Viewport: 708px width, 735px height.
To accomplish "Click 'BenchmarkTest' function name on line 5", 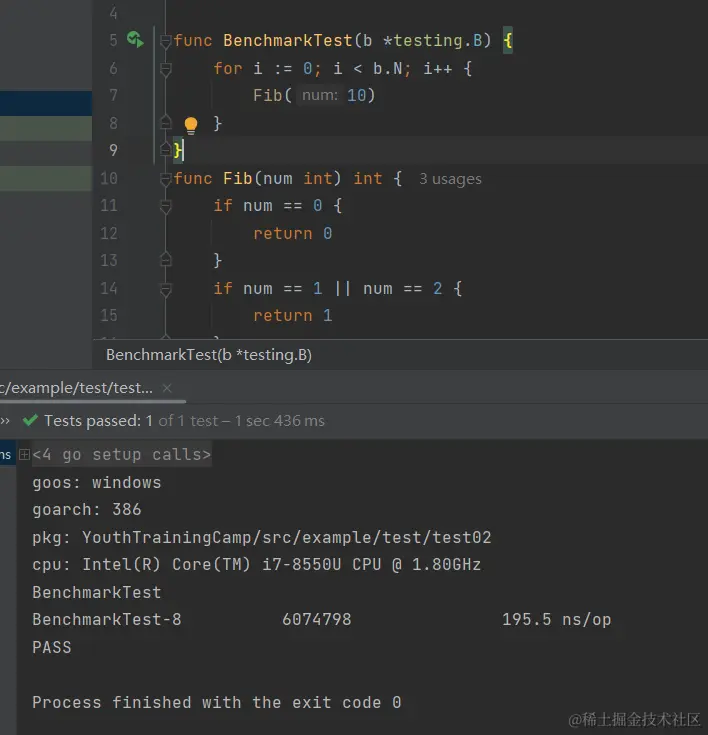I will (287, 40).
